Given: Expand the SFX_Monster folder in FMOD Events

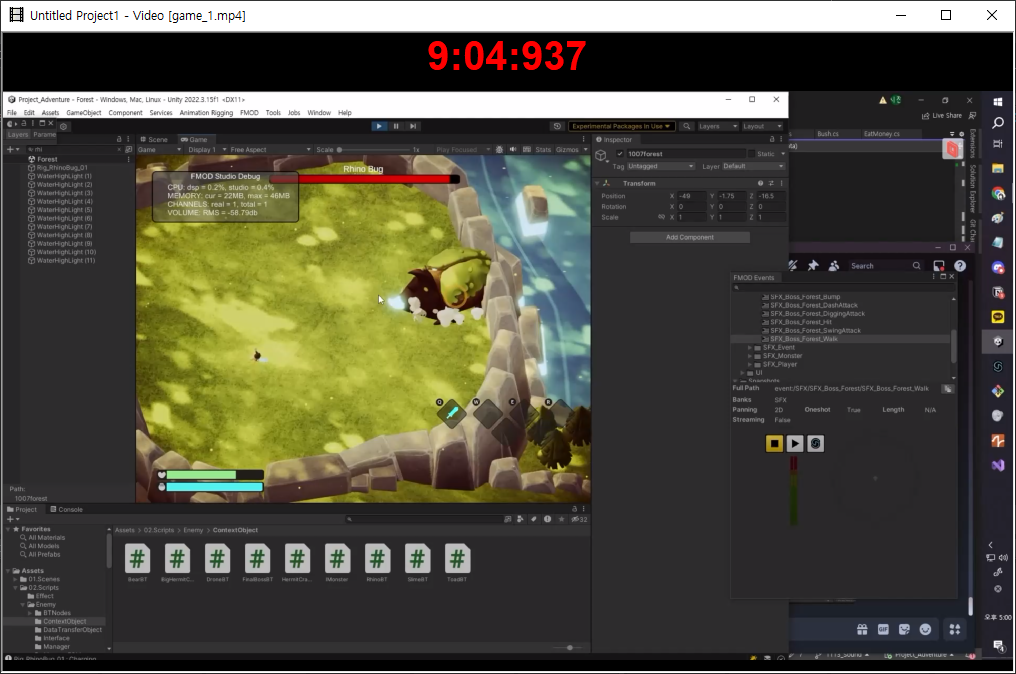Looking at the screenshot, I should pos(750,356).
